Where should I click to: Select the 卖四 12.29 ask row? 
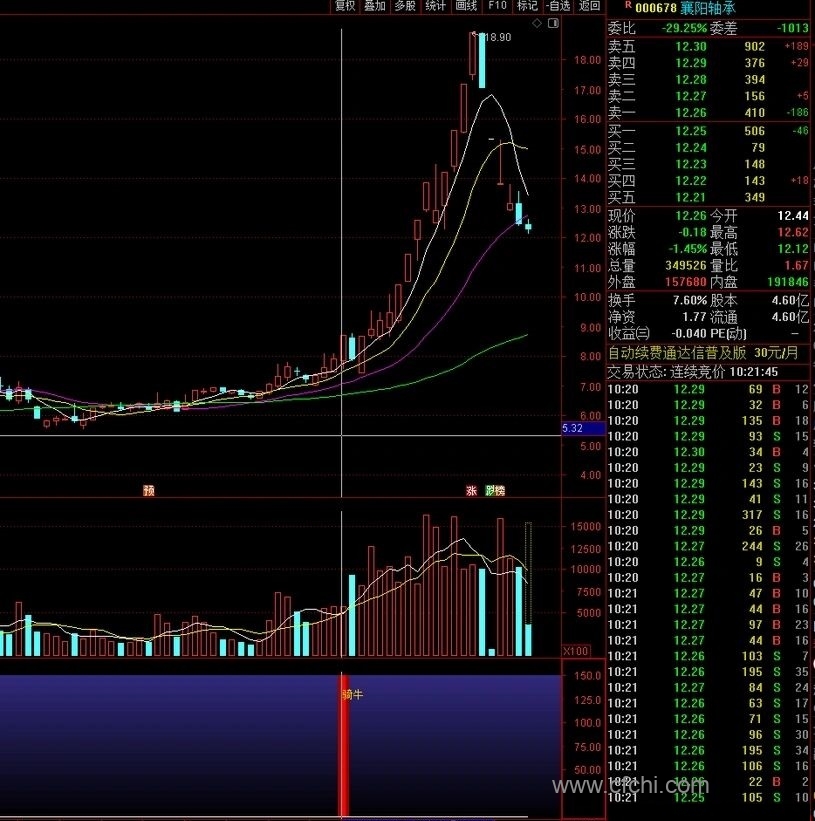pyautogui.click(x=708, y=63)
